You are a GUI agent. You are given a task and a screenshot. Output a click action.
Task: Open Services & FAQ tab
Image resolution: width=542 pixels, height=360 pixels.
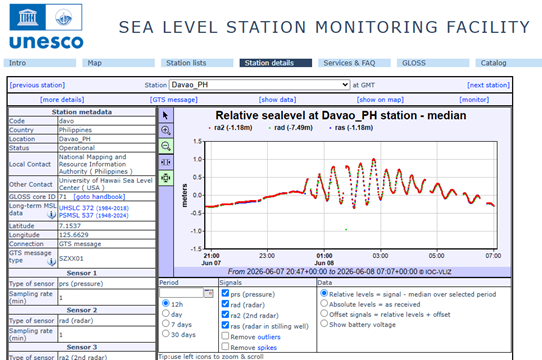point(354,63)
